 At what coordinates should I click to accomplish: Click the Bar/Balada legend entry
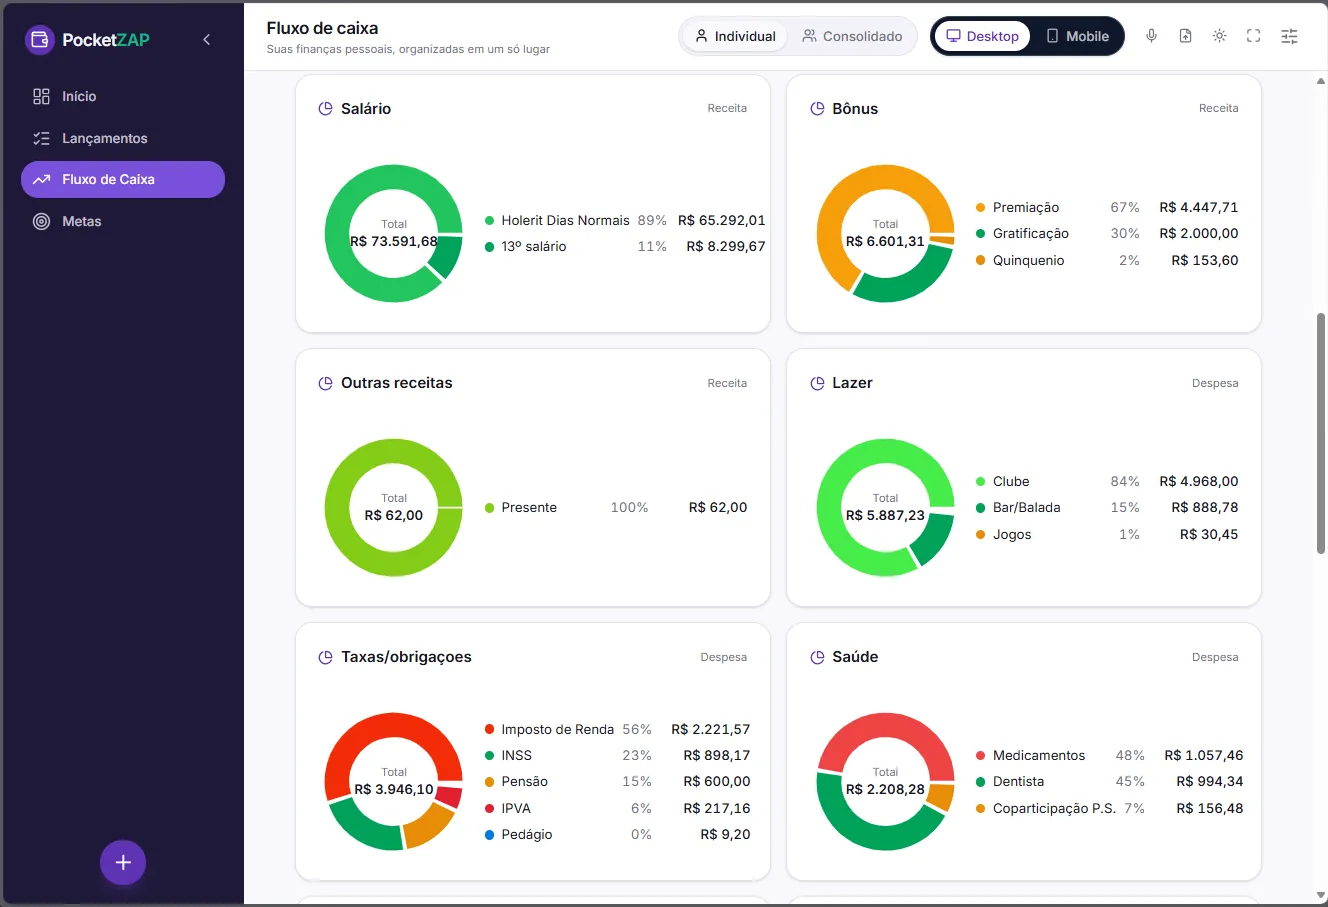click(x=1107, y=507)
